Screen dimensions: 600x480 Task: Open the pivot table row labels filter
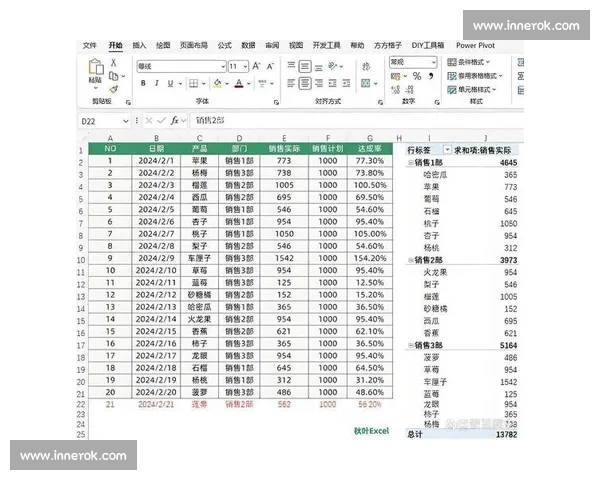click(447, 150)
